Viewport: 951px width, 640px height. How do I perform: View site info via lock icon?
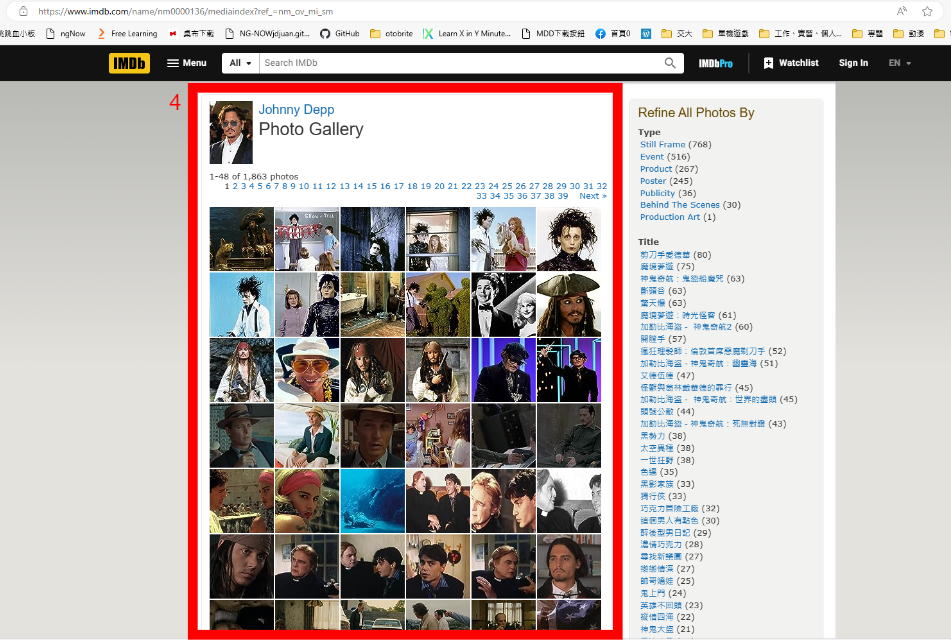point(23,11)
